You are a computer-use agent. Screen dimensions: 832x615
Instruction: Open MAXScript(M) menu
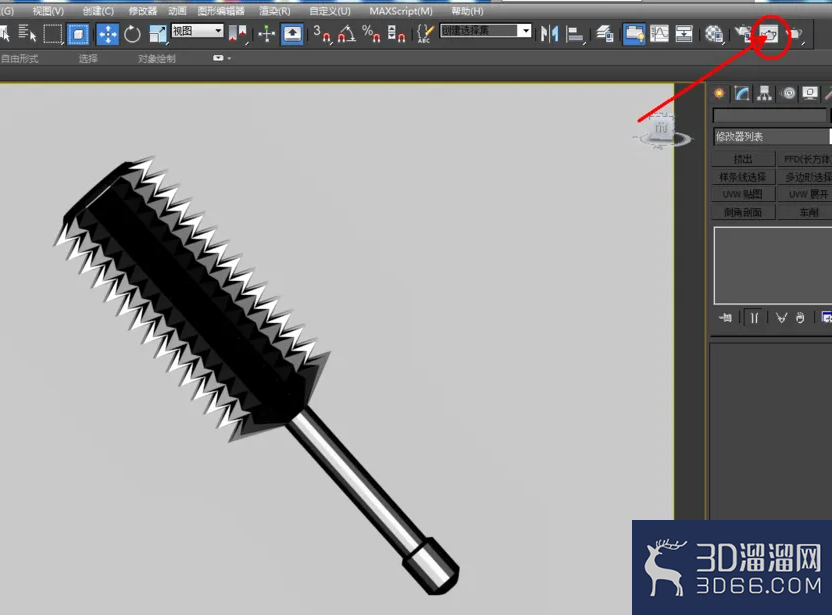(x=401, y=11)
